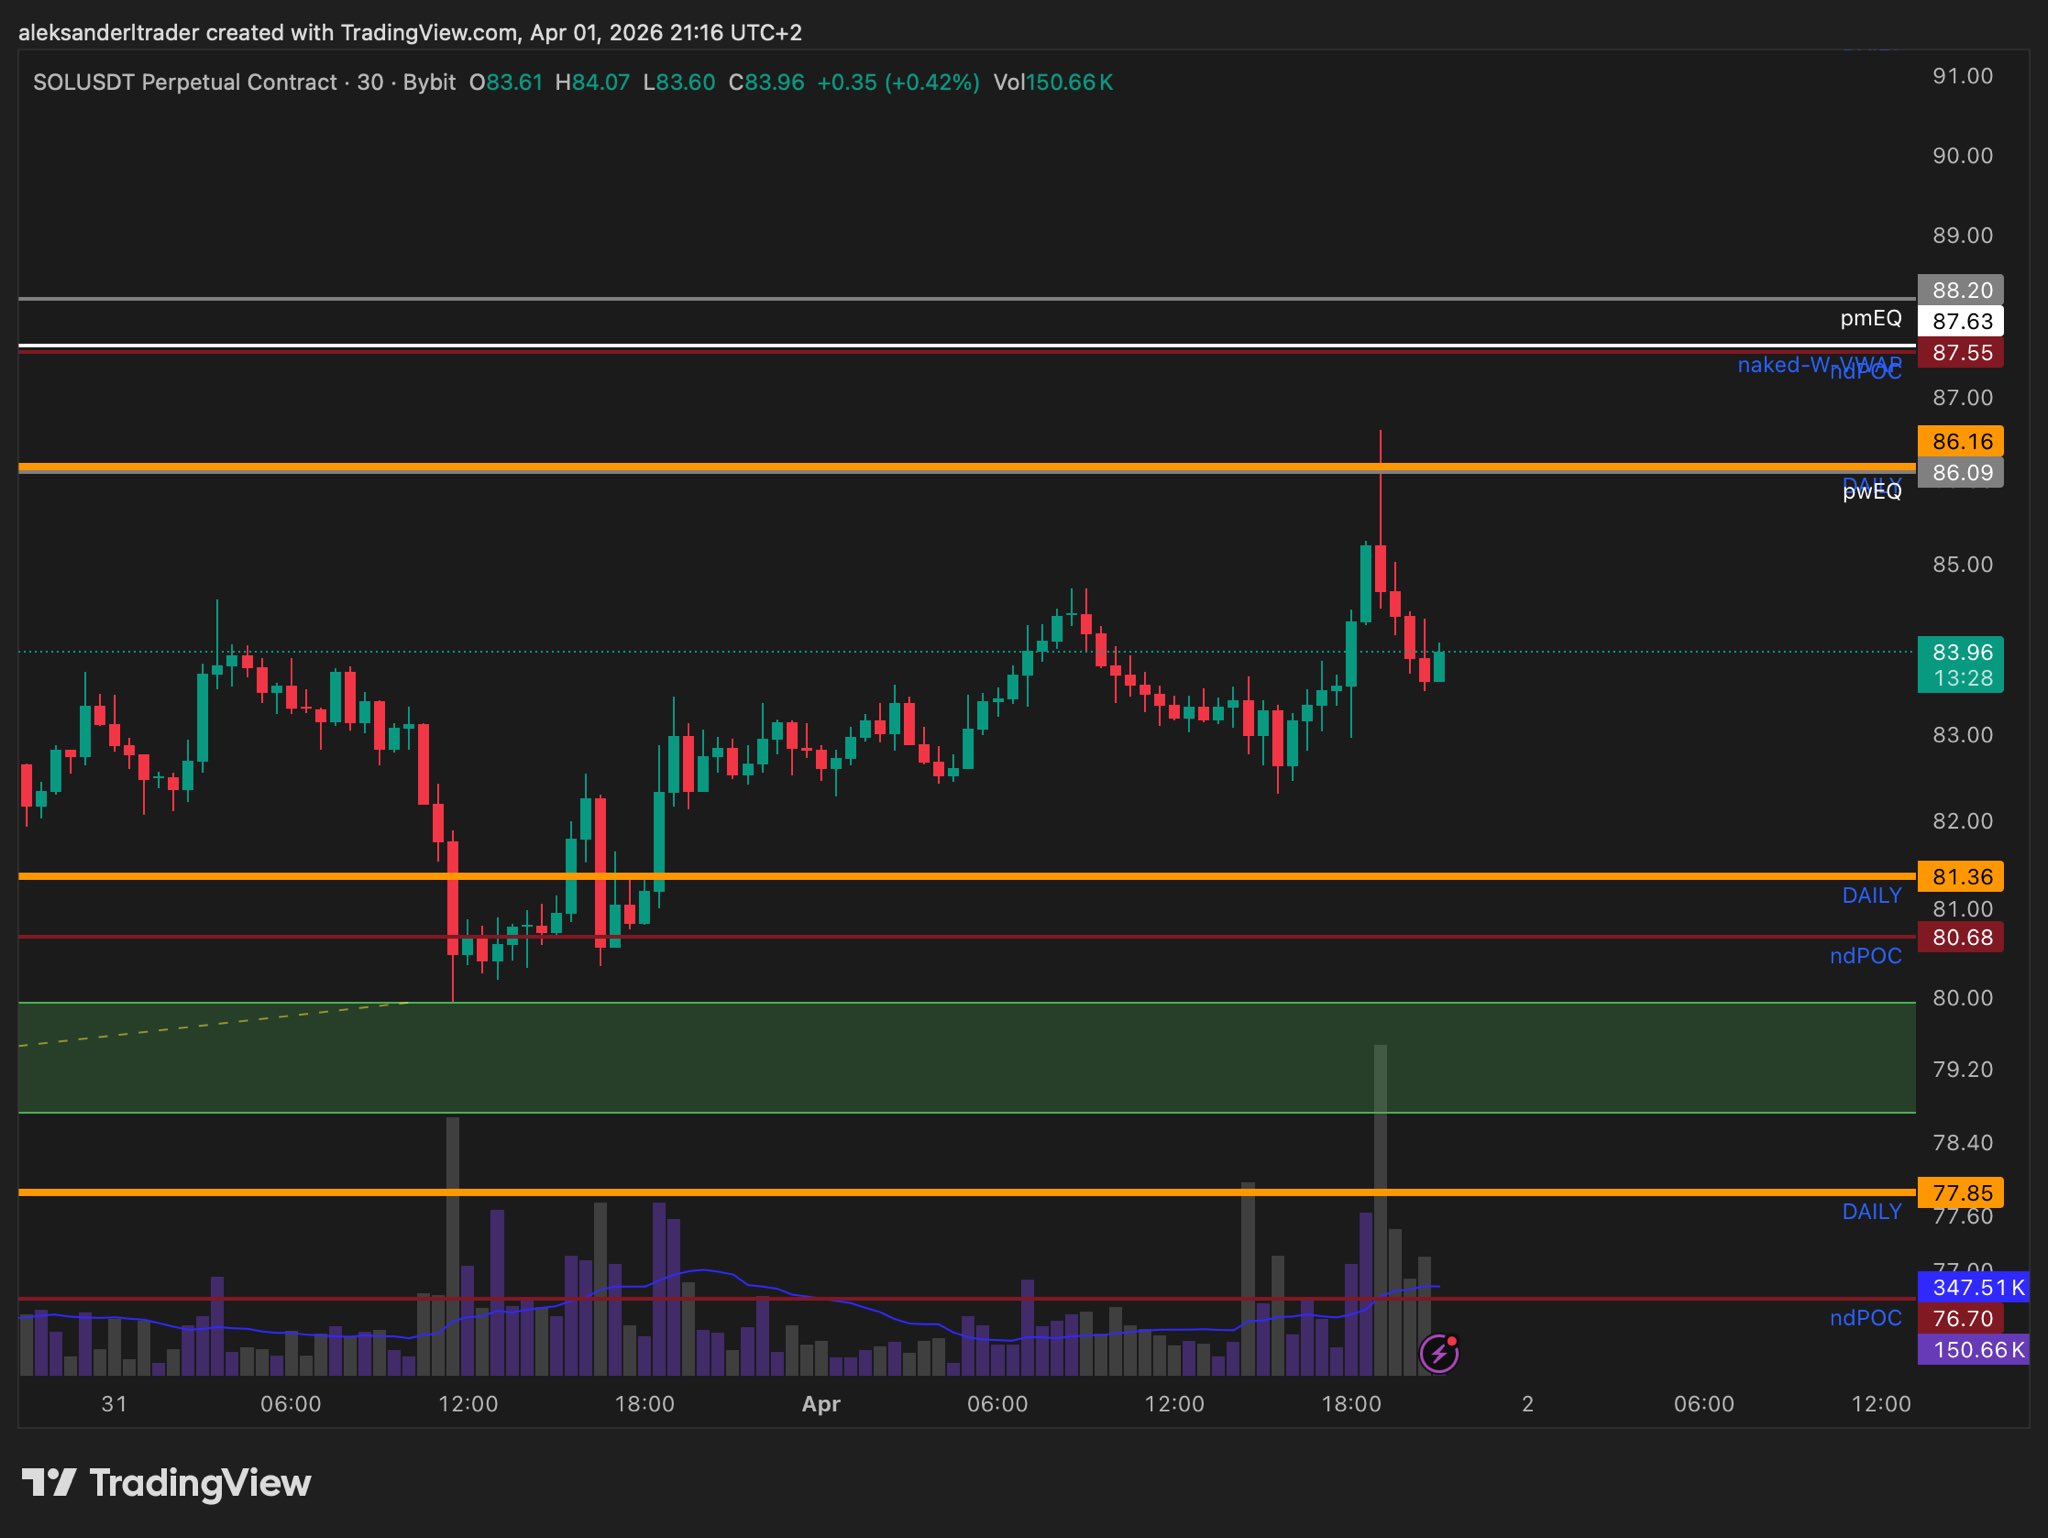This screenshot has width=2048, height=1538.
Task: Click the DAILY label under the 77.85 line
Action: 1871,1212
